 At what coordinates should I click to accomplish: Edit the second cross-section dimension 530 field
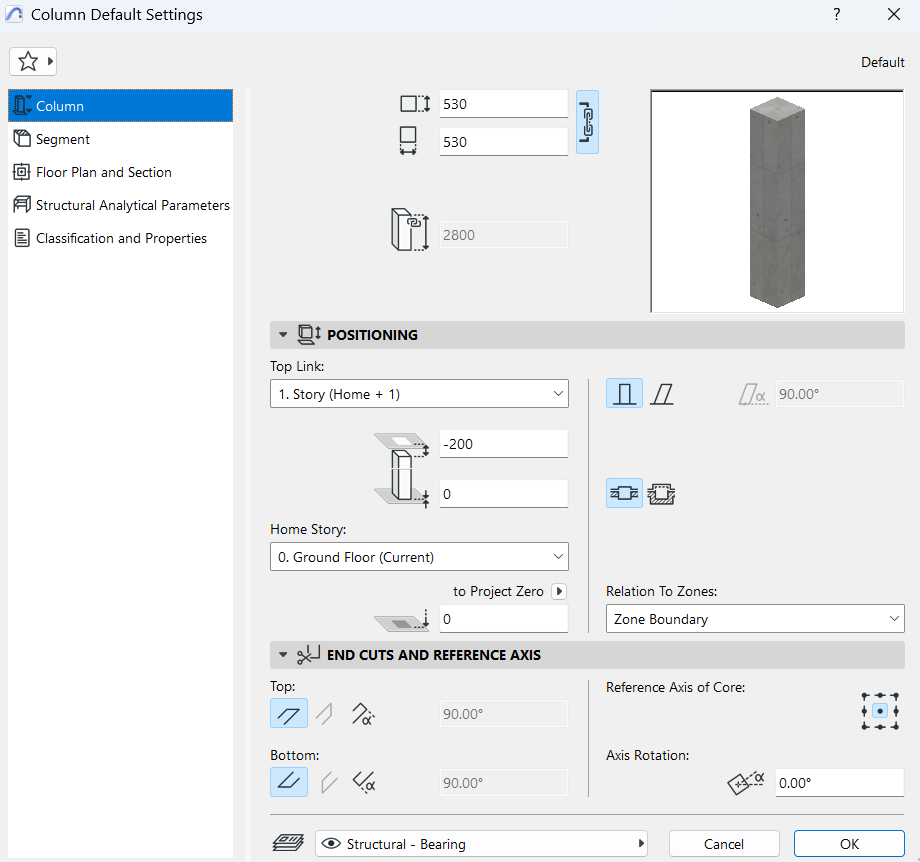pyautogui.click(x=503, y=142)
